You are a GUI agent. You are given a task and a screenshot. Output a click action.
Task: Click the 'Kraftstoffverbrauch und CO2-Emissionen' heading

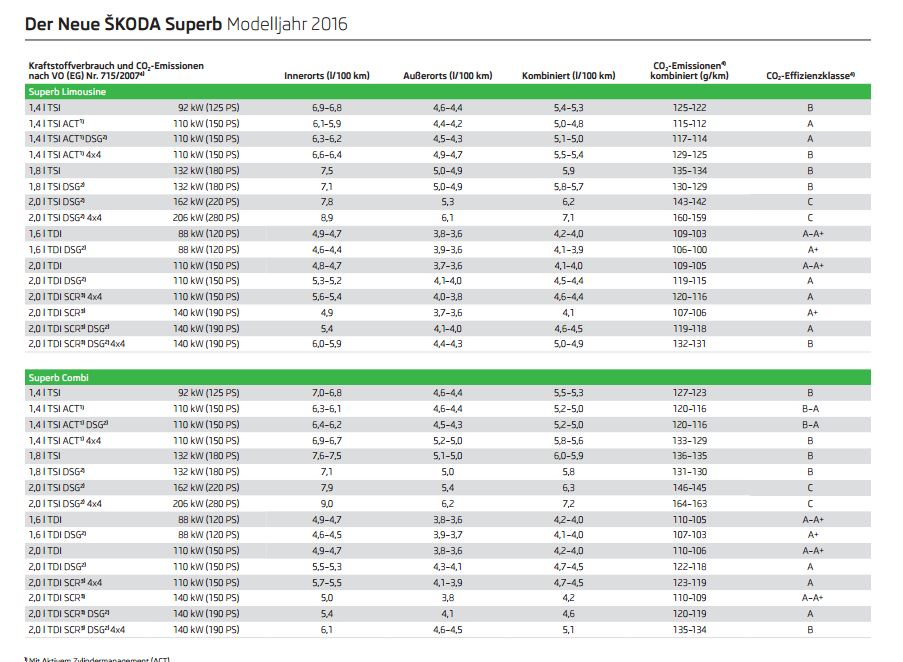(x=115, y=66)
